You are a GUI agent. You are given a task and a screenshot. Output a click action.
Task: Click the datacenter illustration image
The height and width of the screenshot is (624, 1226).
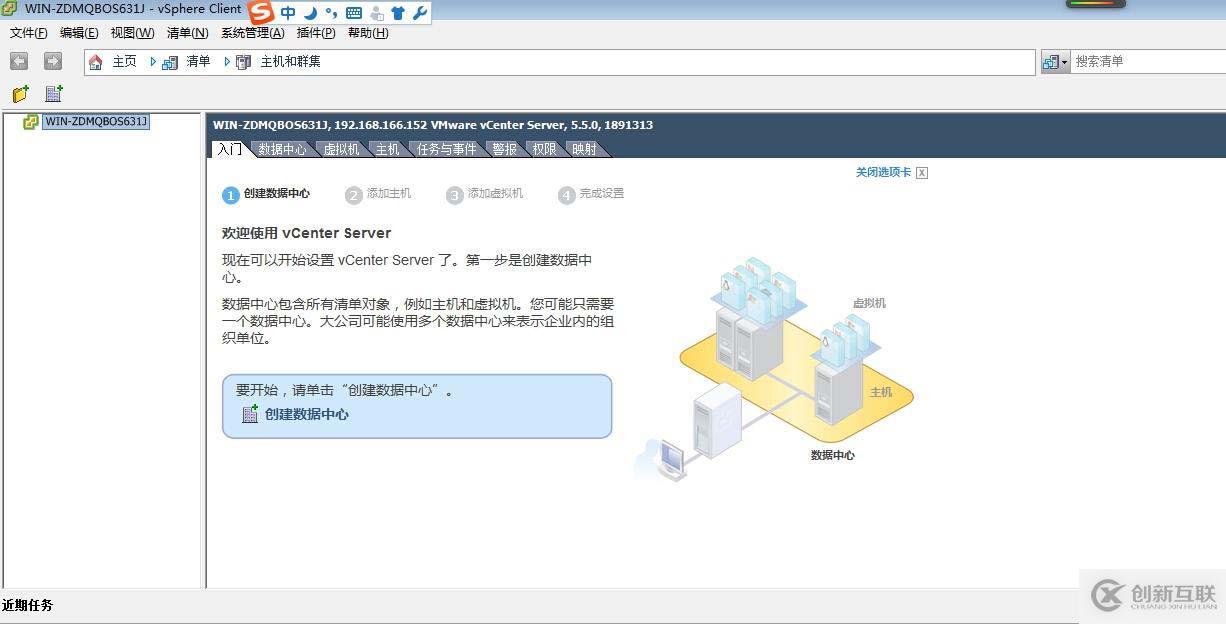tap(775, 368)
